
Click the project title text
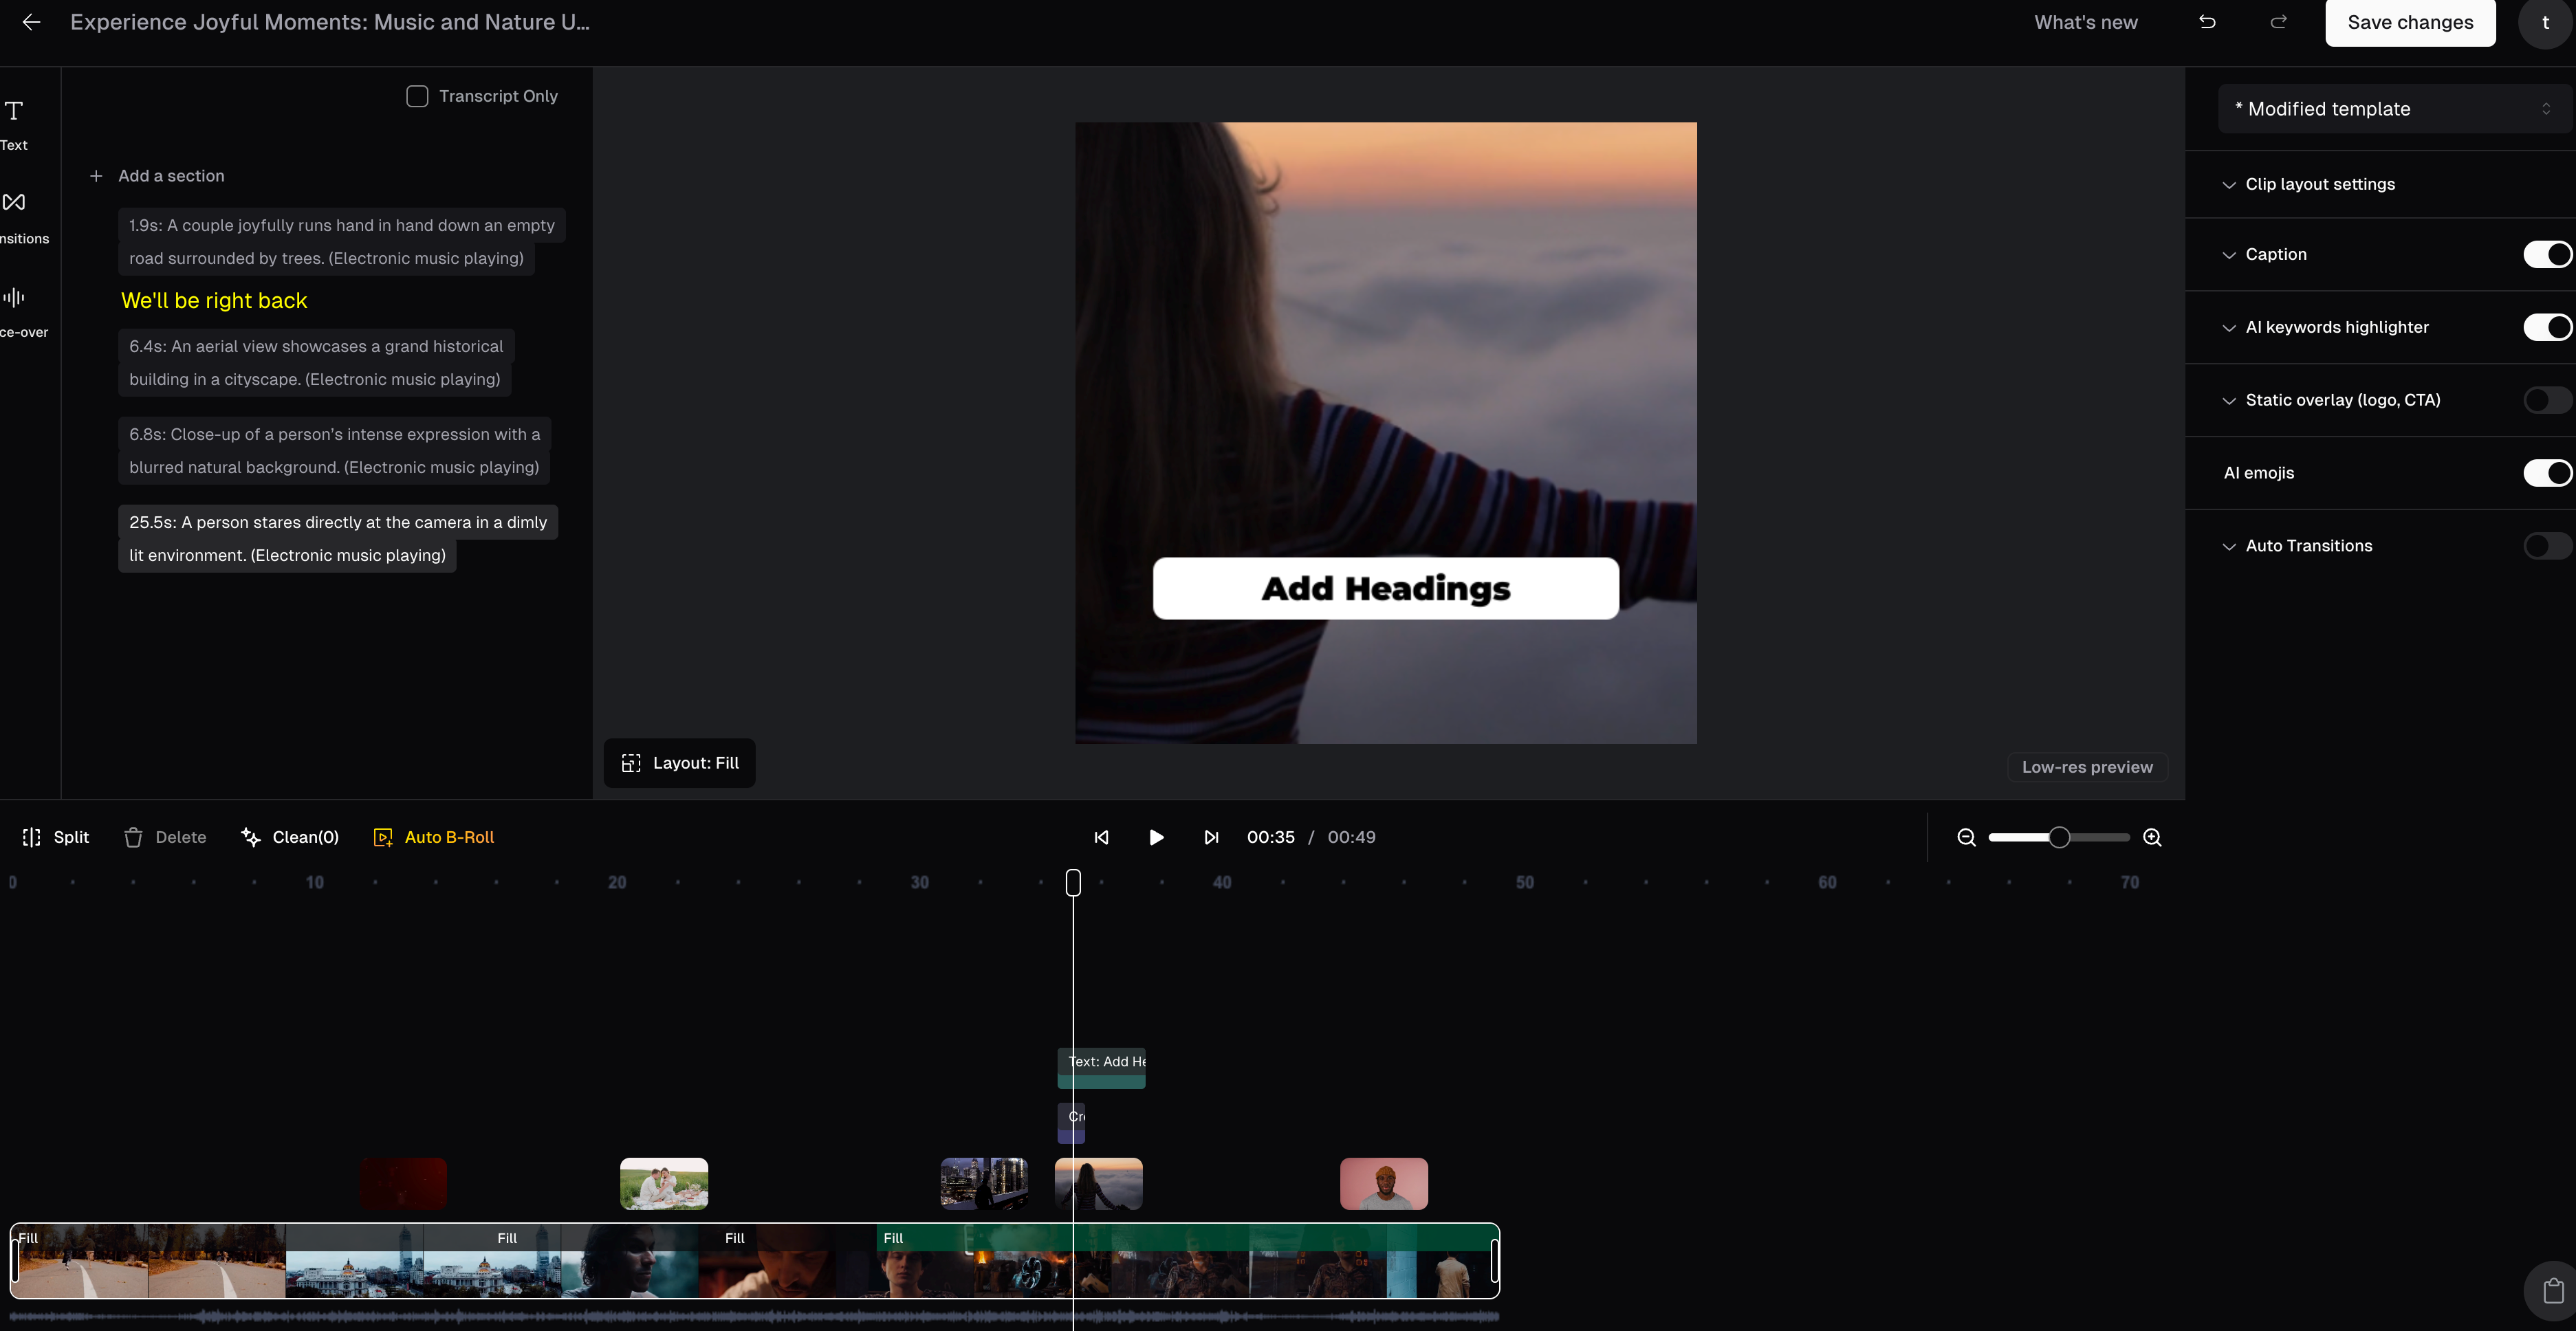pos(330,22)
